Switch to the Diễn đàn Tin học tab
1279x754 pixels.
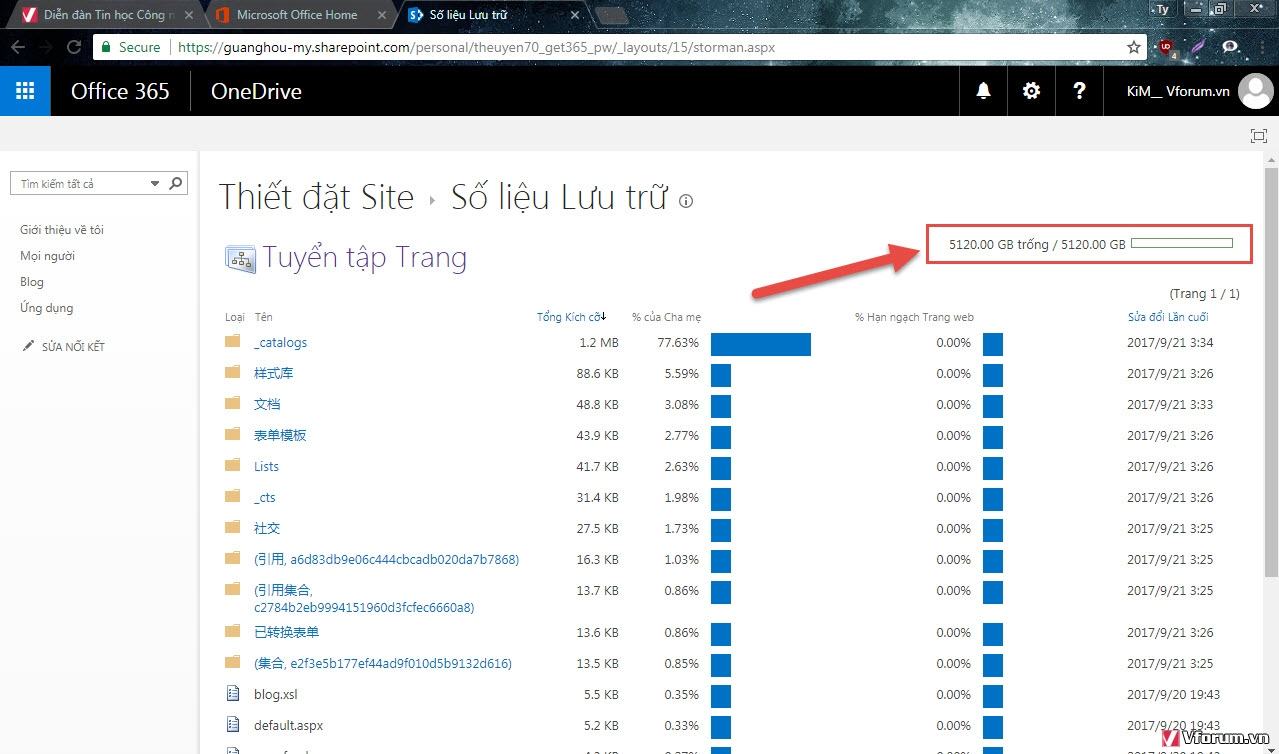click(x=108, y=15)
